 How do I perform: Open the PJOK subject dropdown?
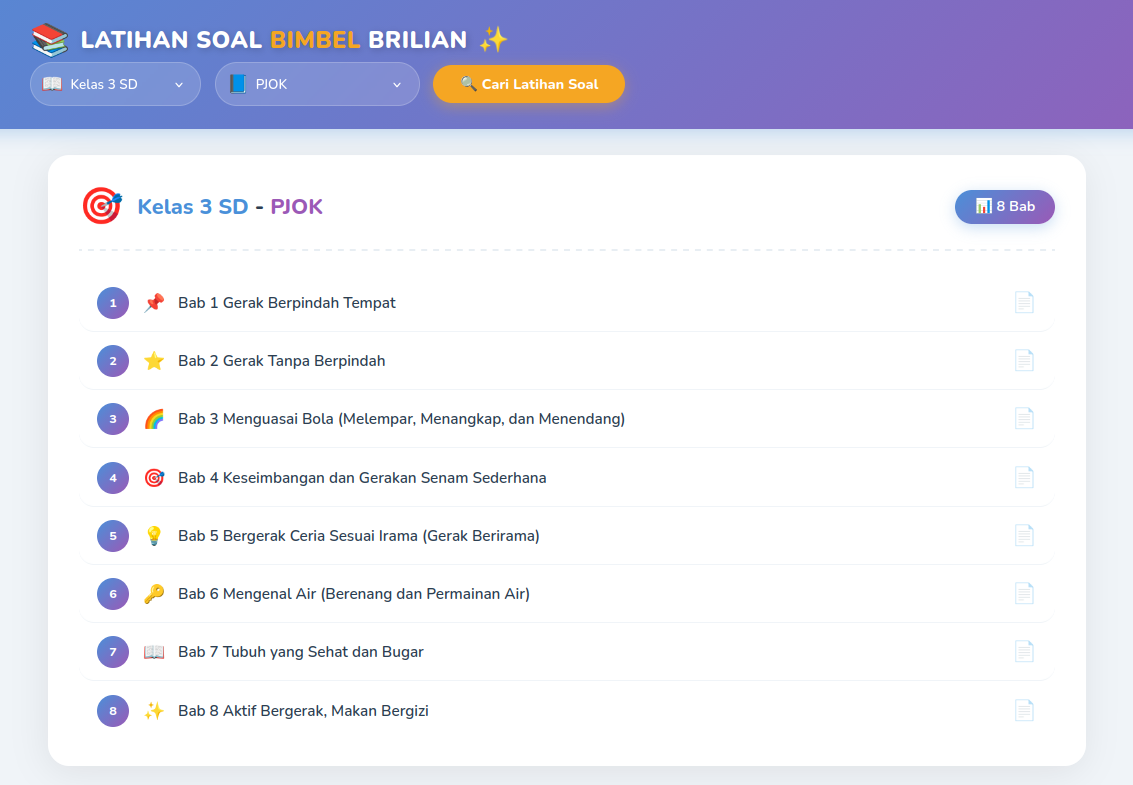pyautogui.click(x=317, y=84)
